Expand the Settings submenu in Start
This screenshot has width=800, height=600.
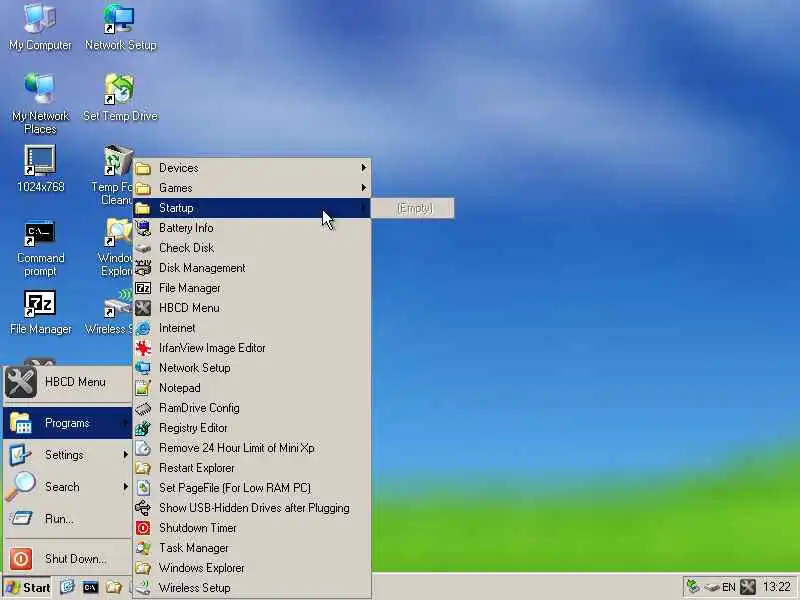(x=67, y=455)
